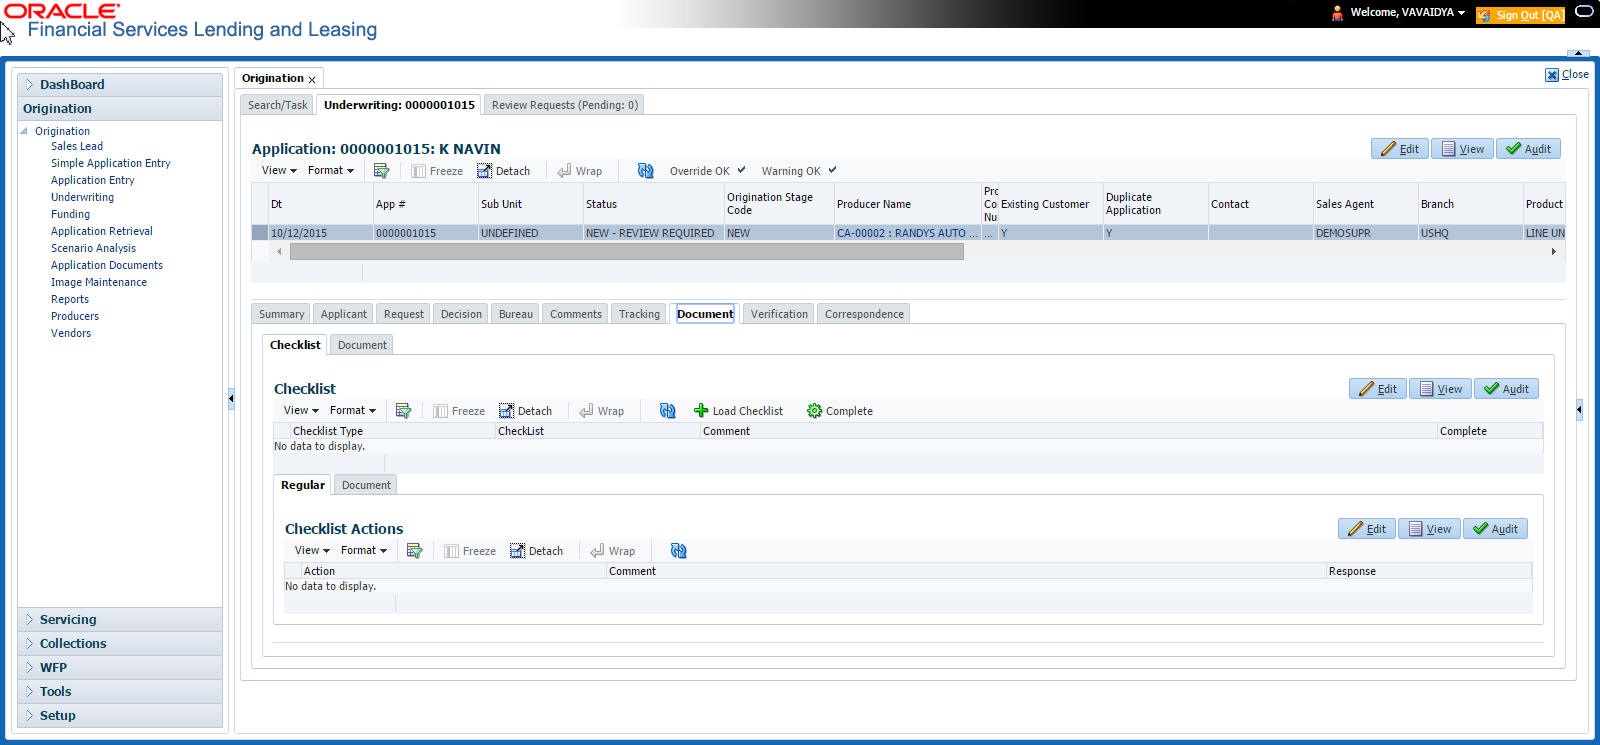Expand the Collections section

pyautogui.click(x=120, y=644)
